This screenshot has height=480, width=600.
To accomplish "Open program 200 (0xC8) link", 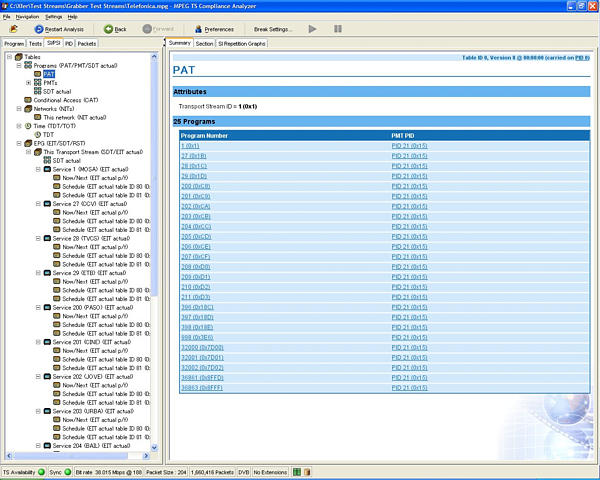I will pyautogui.click(x=195, y=185).
